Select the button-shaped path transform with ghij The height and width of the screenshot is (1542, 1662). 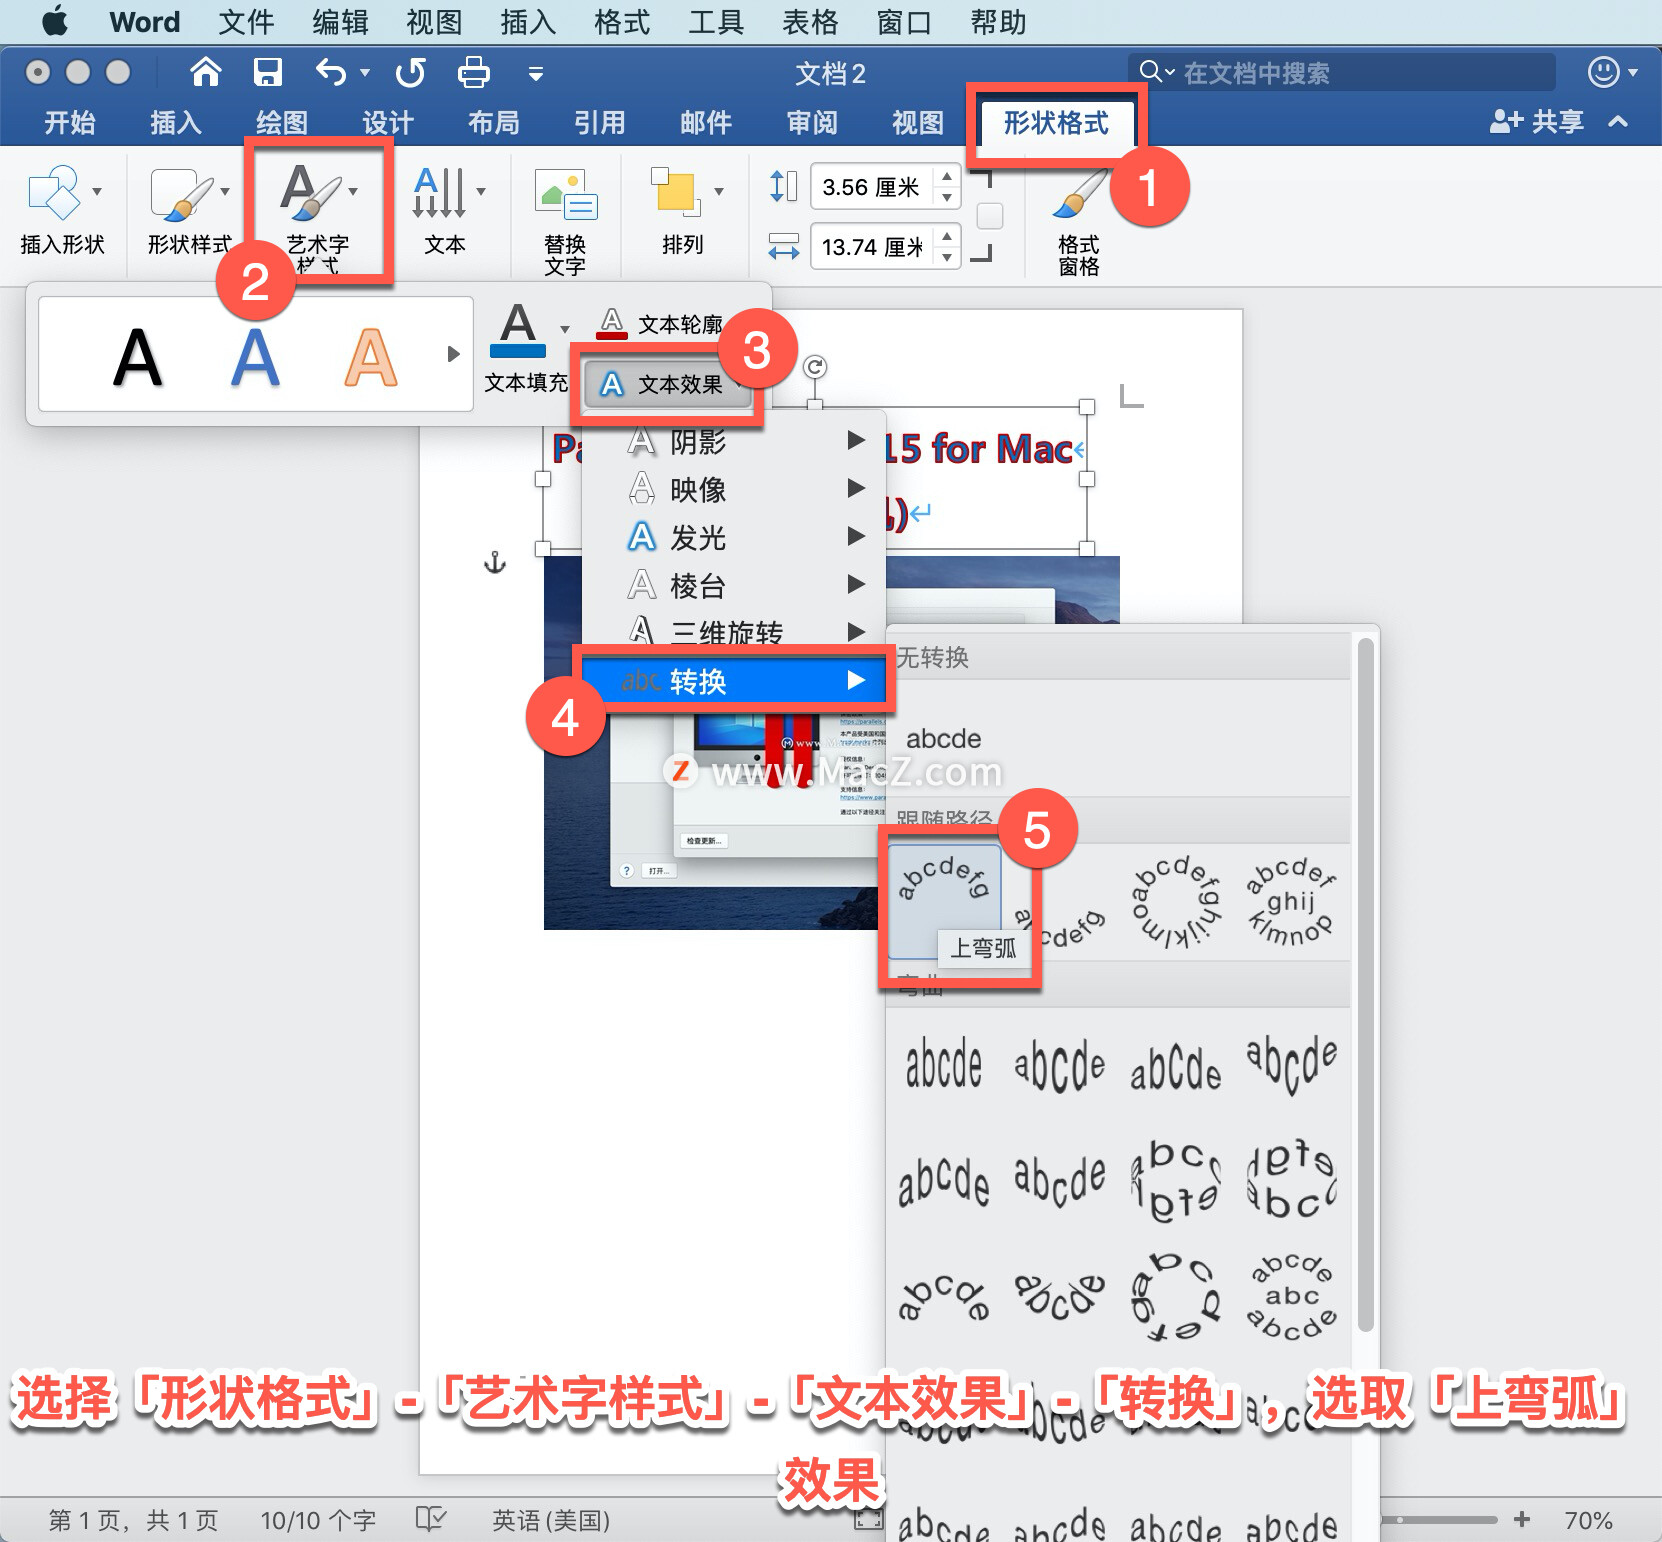coord(1291,900)
